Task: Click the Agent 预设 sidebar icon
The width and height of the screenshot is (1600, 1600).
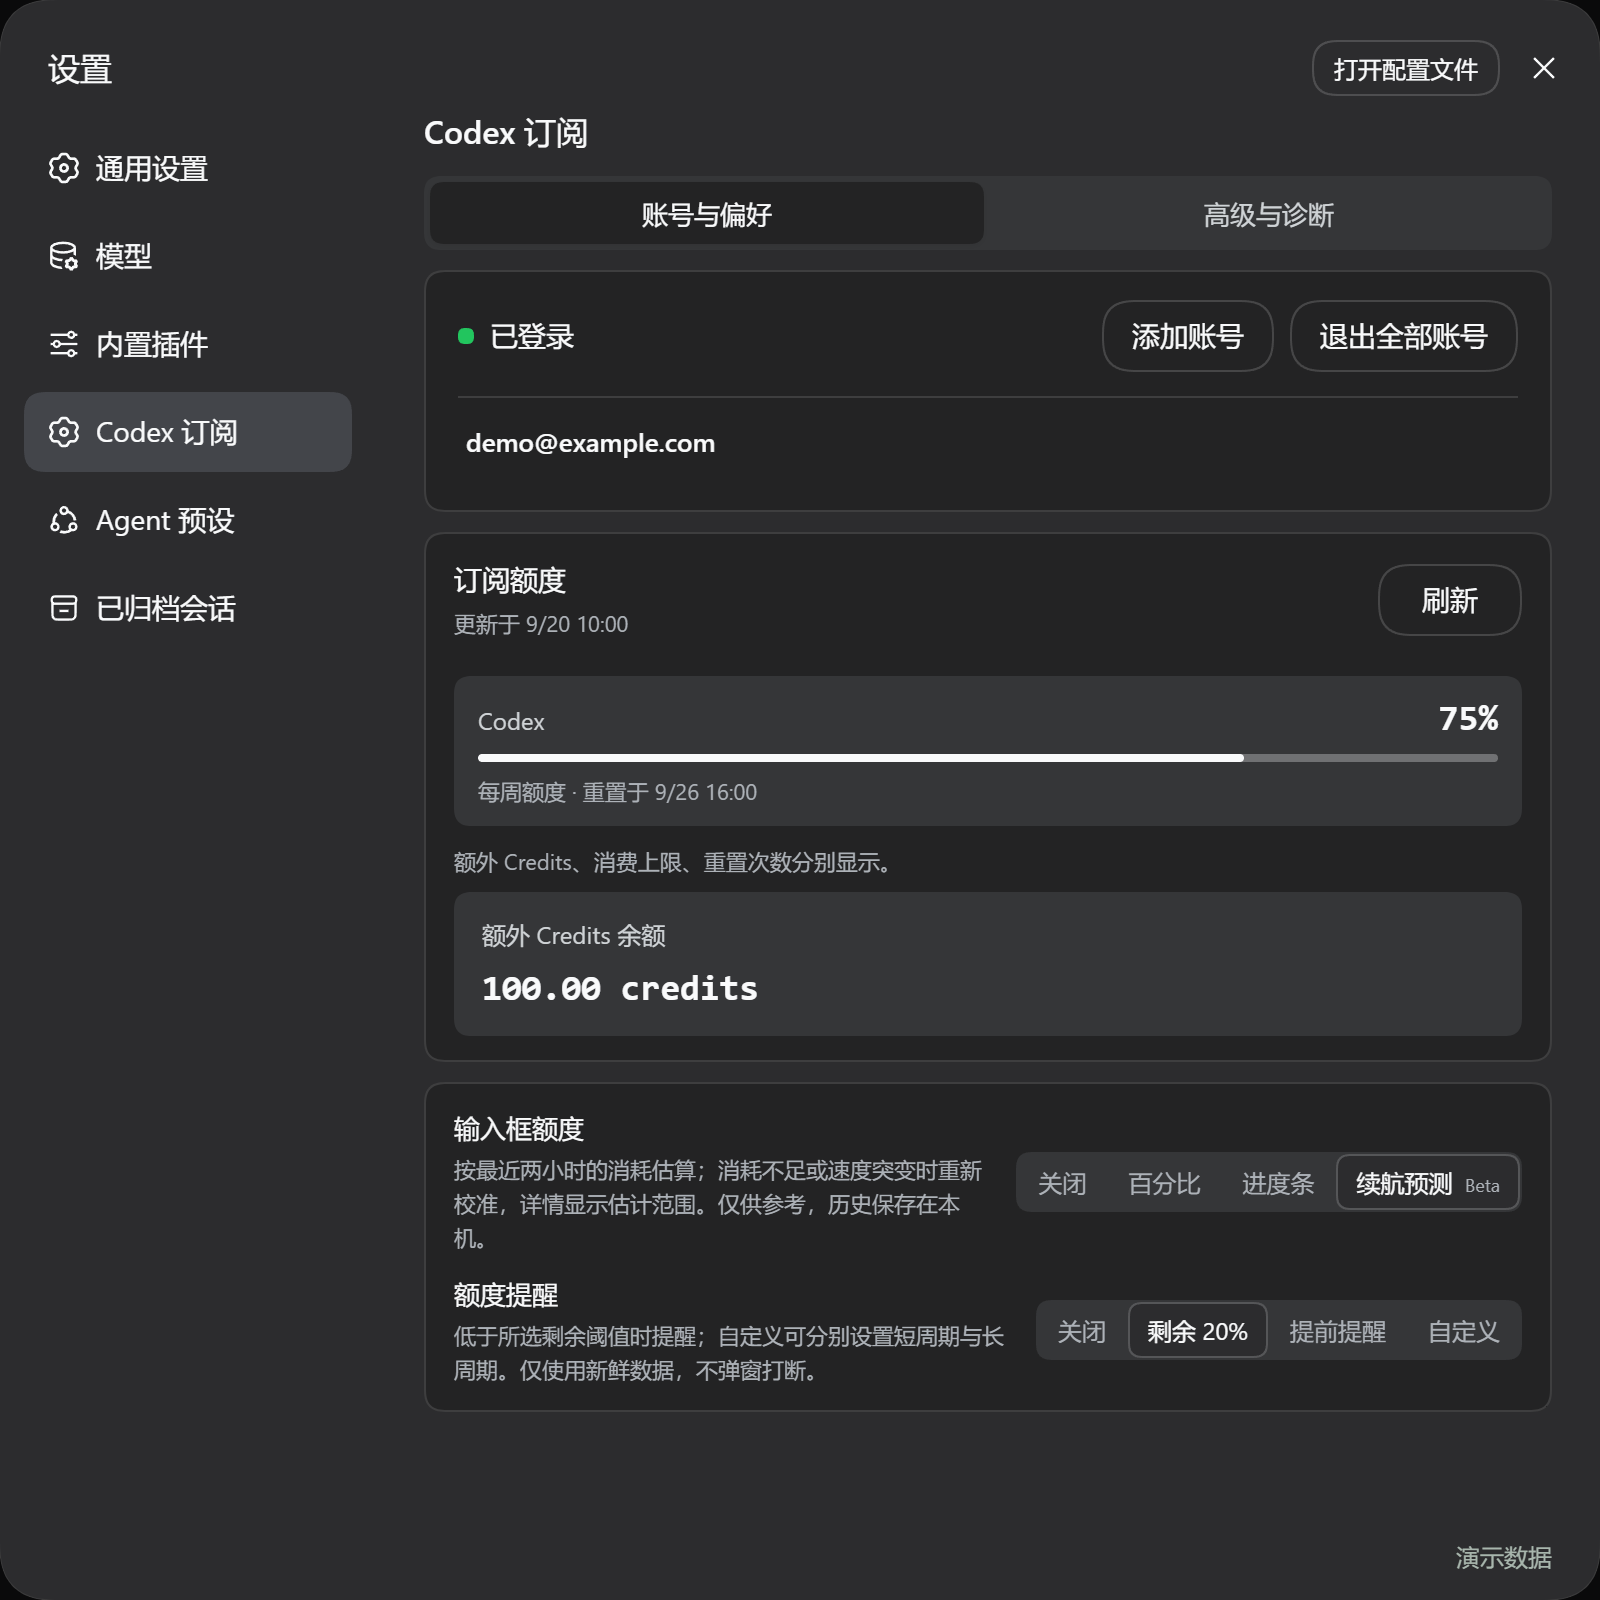Action: pyautogui.click(x=64, y=520)
